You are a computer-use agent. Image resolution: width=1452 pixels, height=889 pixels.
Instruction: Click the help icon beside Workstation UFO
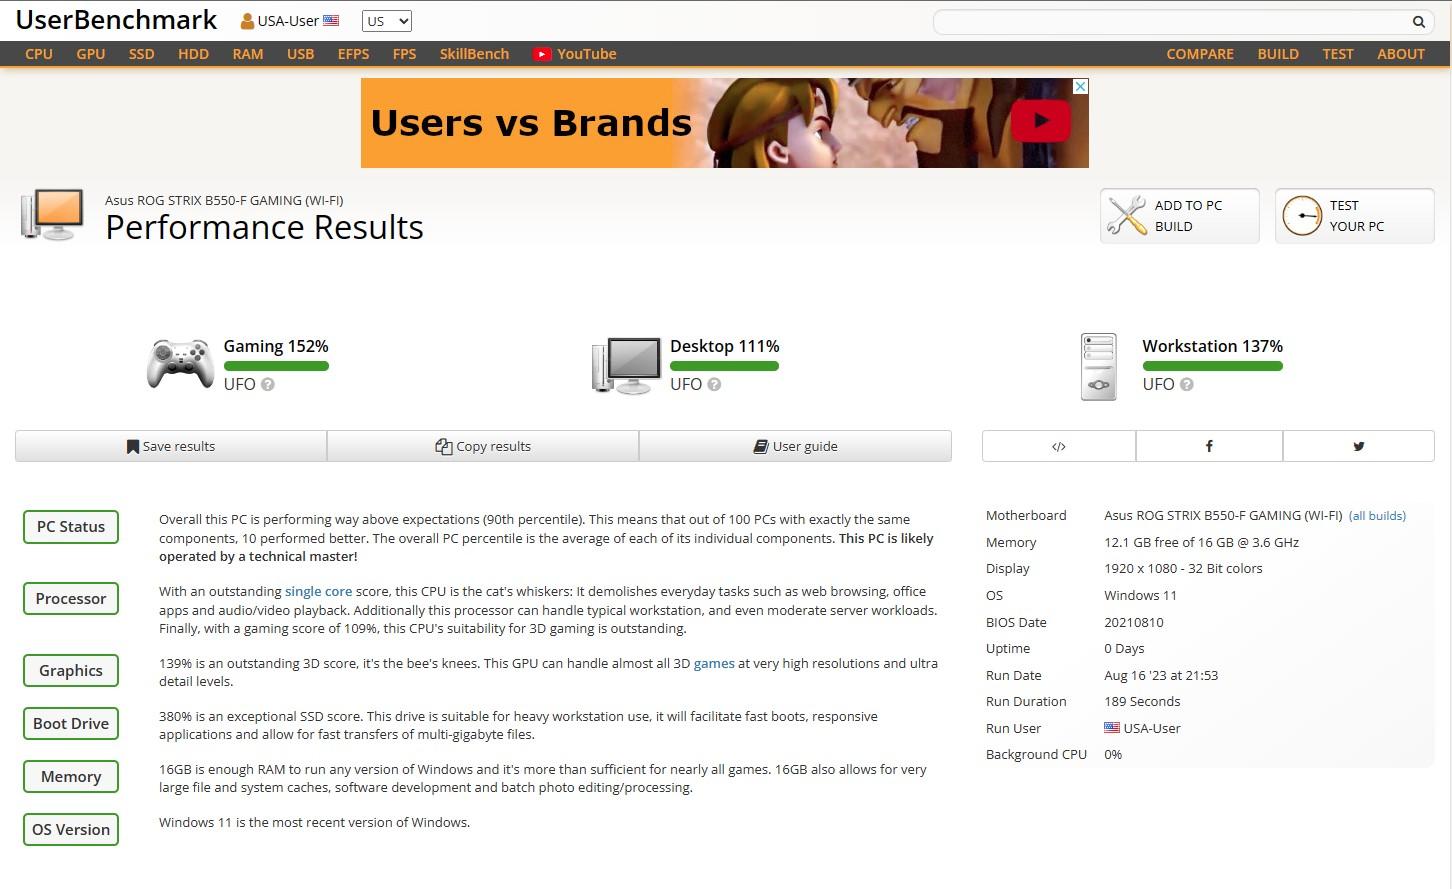coord(1186,384)
